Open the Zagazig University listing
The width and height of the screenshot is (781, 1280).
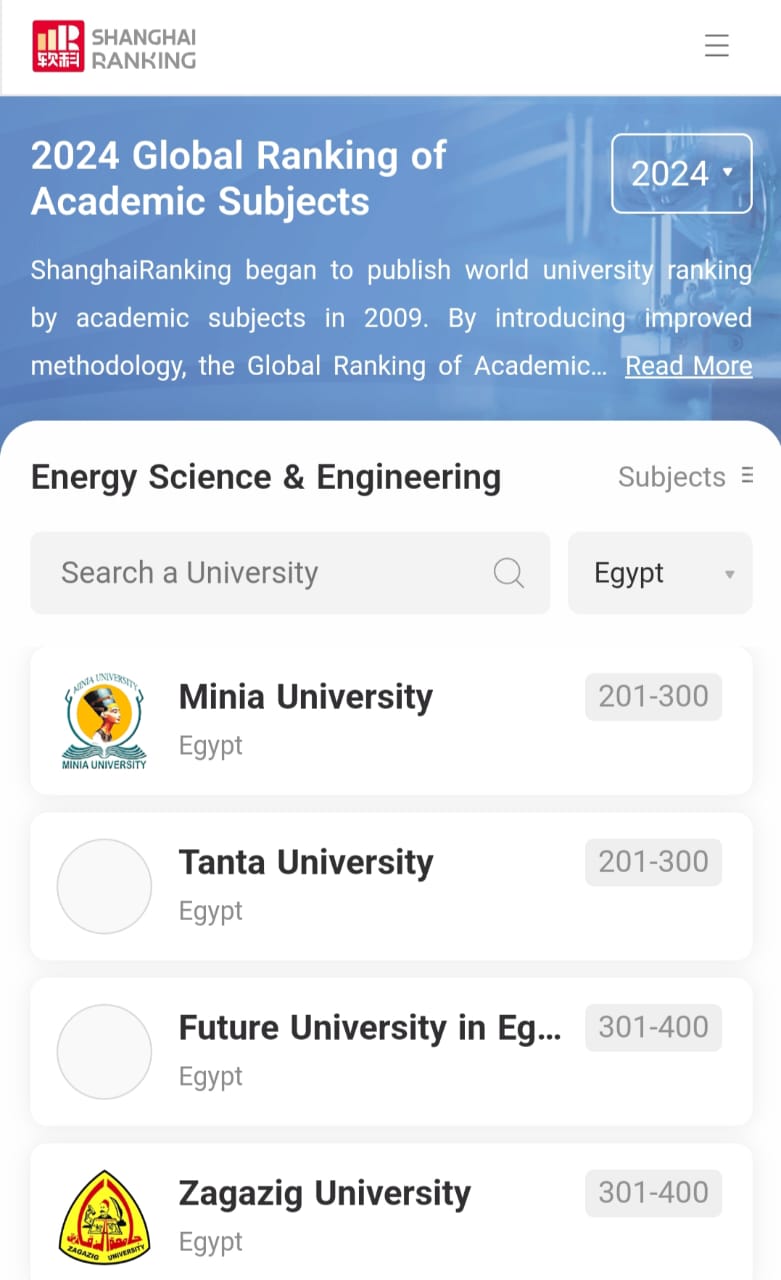[391, 1212]
